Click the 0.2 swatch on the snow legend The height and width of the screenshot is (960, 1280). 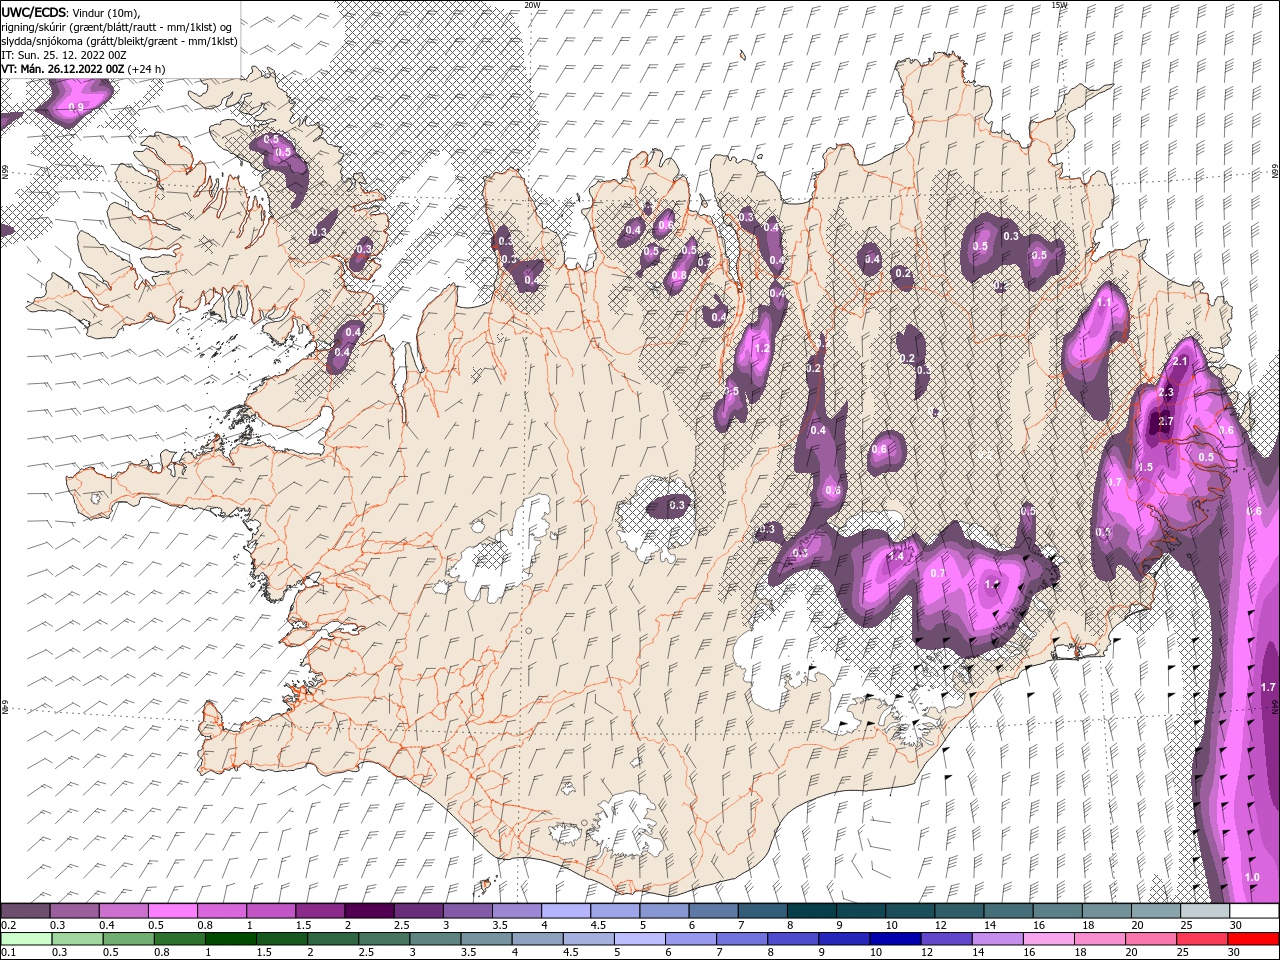25,911
